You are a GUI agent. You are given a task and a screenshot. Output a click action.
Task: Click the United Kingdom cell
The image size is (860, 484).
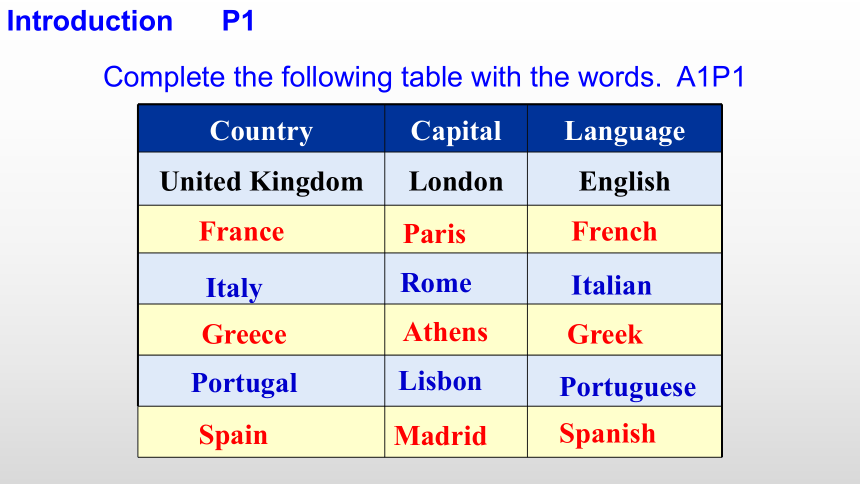(x=261, y=179)
